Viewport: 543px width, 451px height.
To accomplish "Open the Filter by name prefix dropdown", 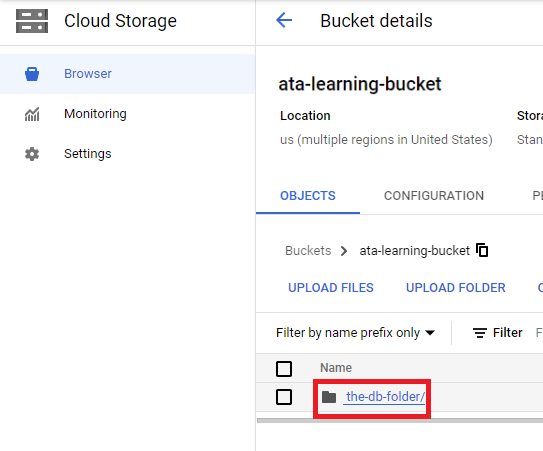I will coord(355,333).
